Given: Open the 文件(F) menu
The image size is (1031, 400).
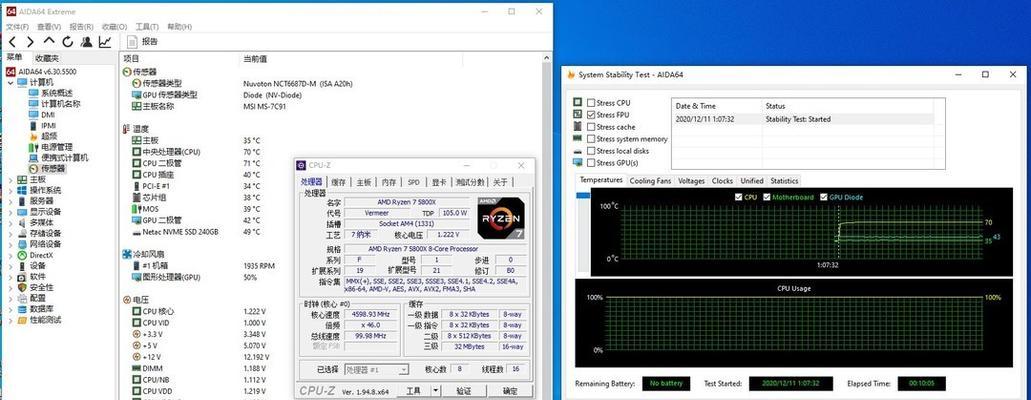Looking at the screenshot, I should [x=17, y=27].
